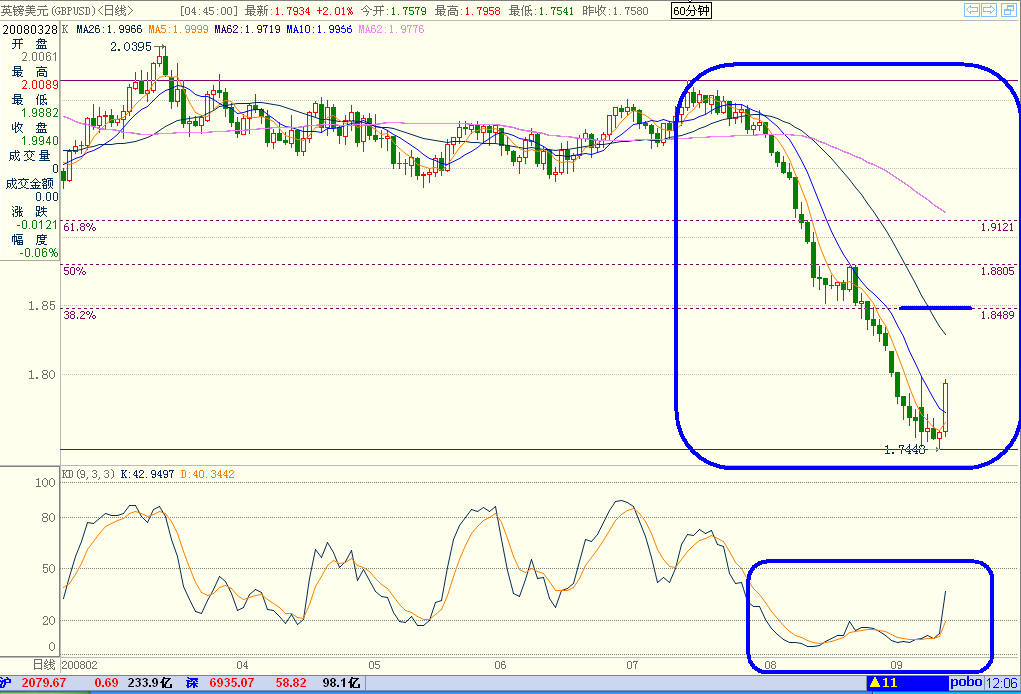
Task: Click the 1.7448 low price annotation
Action: click(x=904, y=449)
